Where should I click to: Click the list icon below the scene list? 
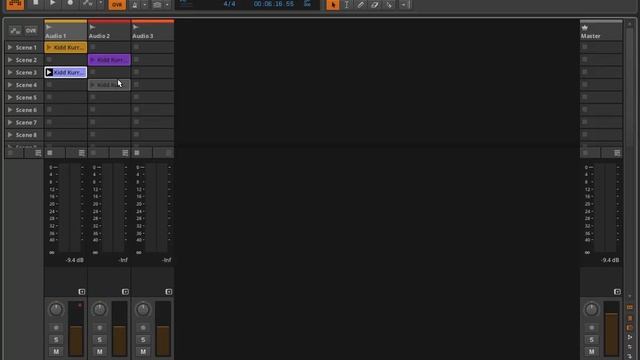tap(38, 153)
